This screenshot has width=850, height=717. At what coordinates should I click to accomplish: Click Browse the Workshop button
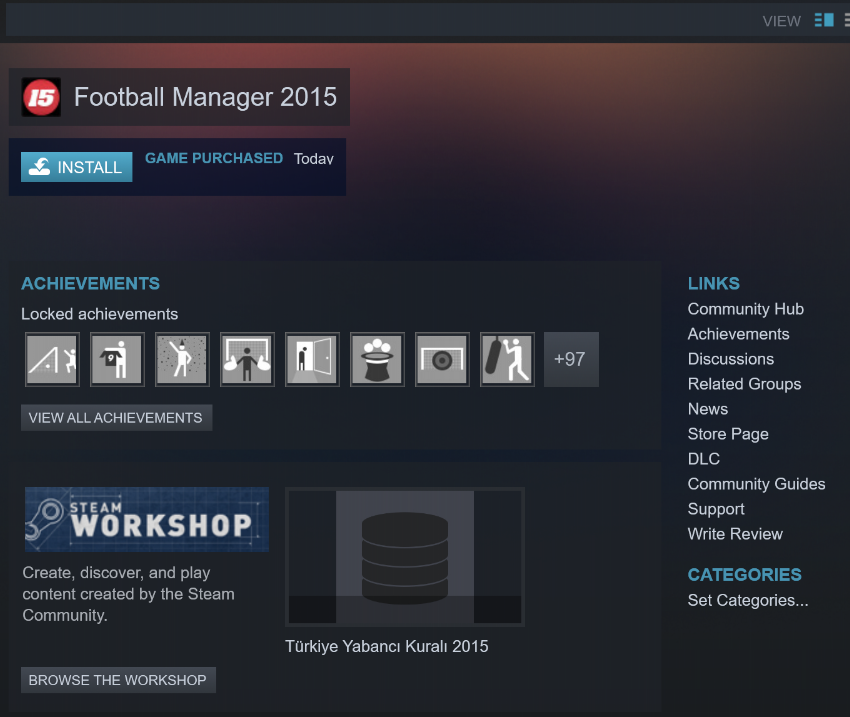coord(118,680)
